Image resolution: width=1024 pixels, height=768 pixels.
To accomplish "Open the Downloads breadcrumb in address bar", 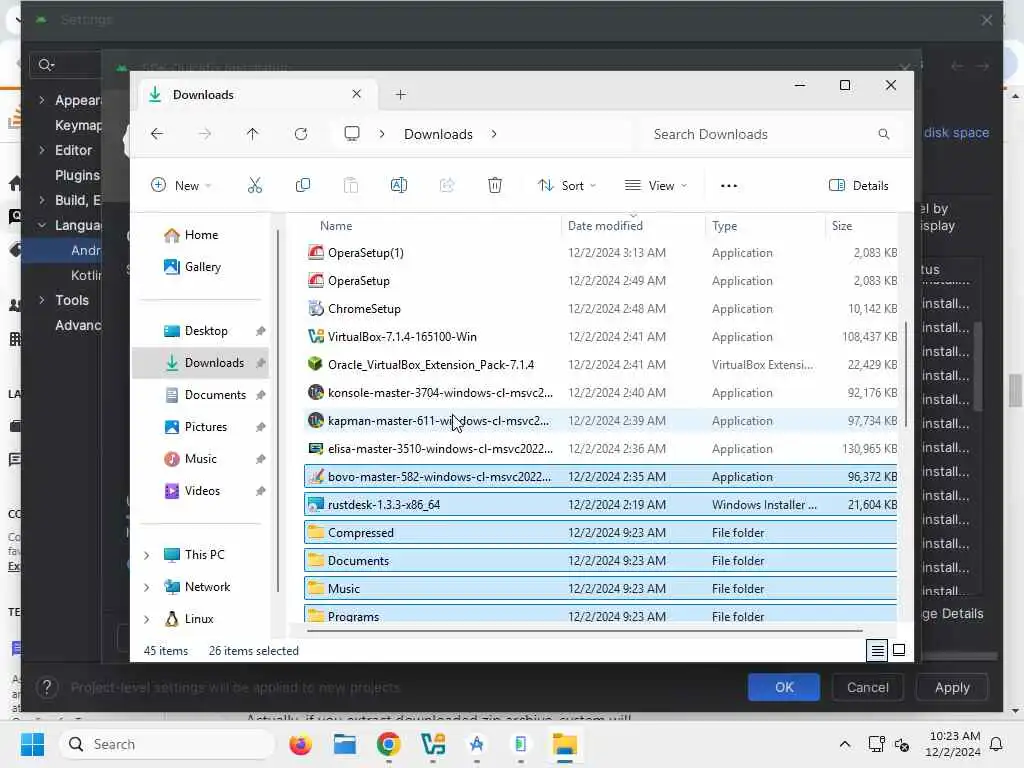I will (x=438, y=134).
